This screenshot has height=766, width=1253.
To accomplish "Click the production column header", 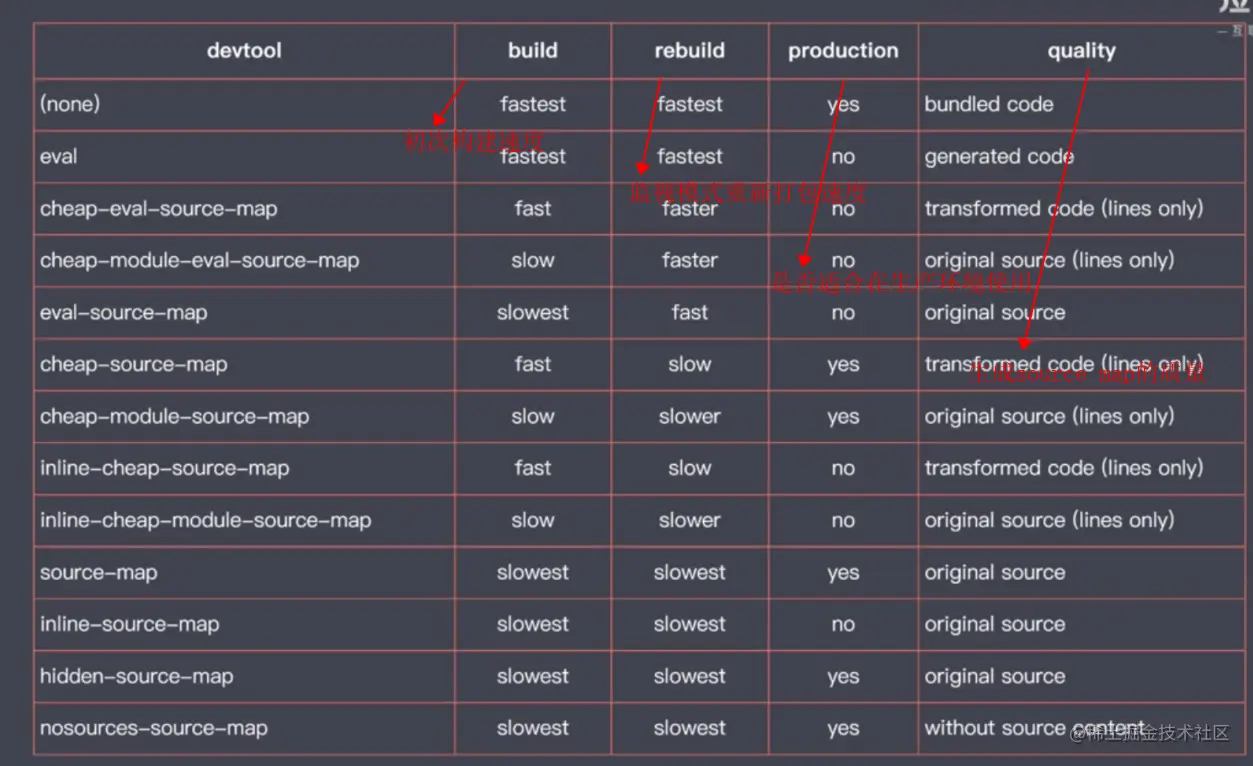I will pos(843,51).
